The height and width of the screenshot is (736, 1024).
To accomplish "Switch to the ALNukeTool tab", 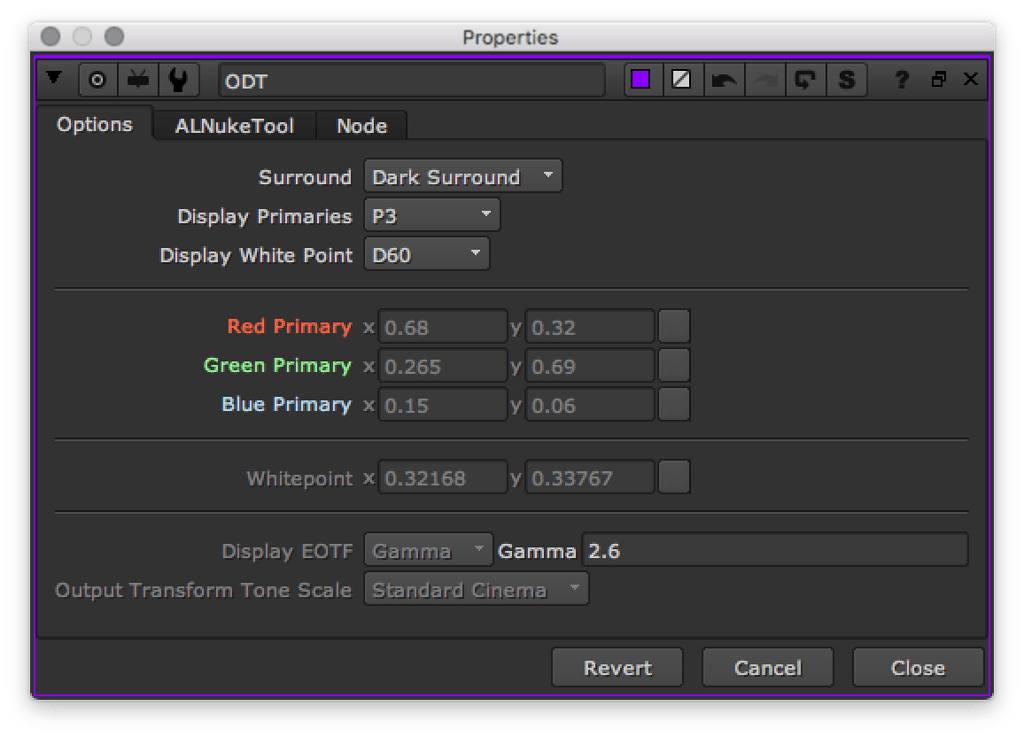I will tap(234, 125).
